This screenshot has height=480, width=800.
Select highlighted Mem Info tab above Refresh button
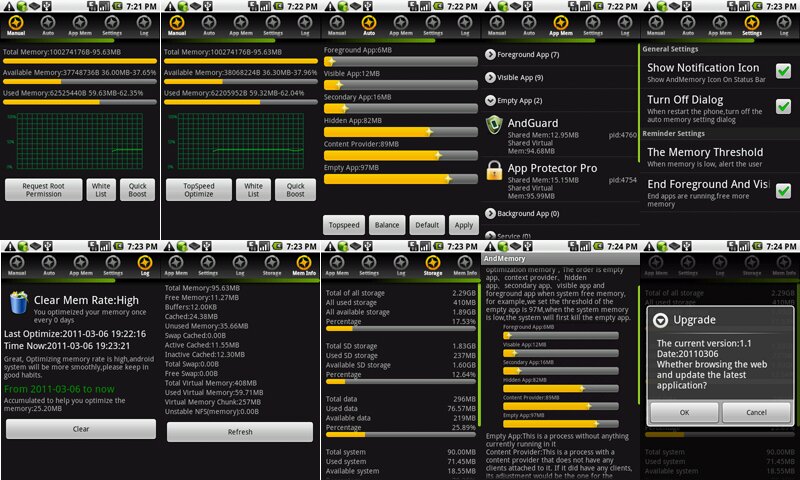coord(304,266)
